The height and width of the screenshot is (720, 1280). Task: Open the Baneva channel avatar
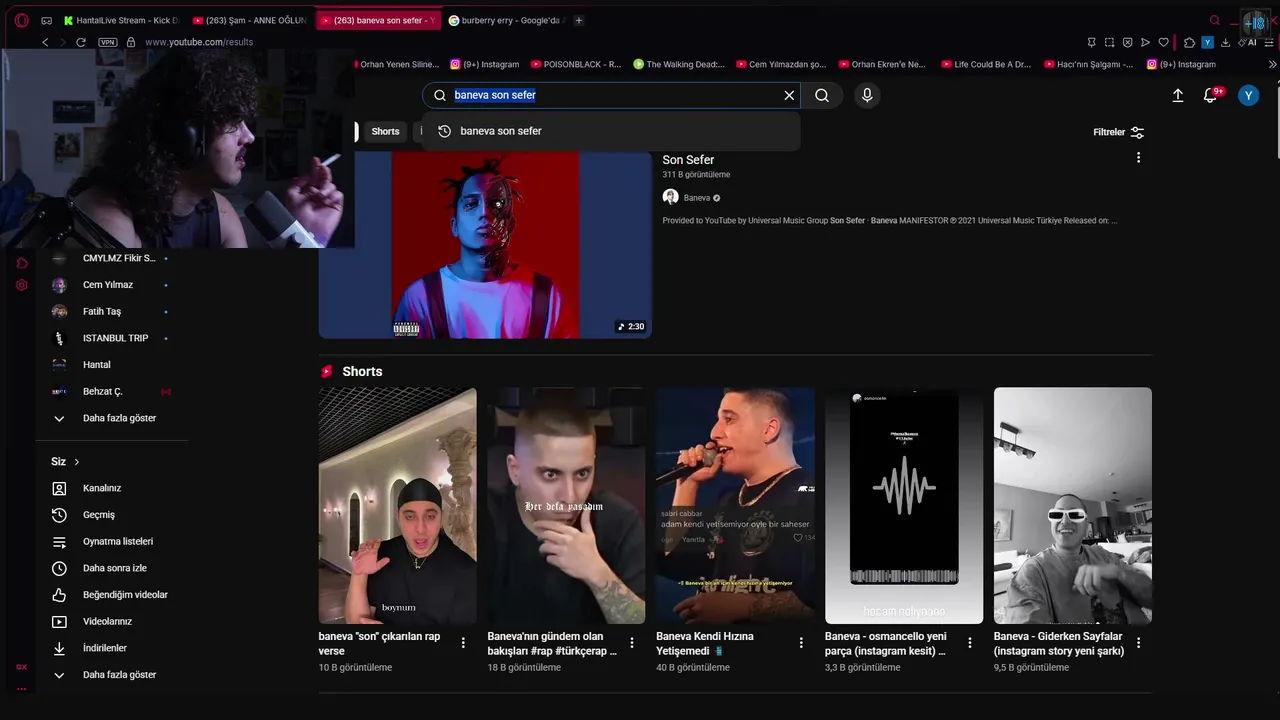671,197
